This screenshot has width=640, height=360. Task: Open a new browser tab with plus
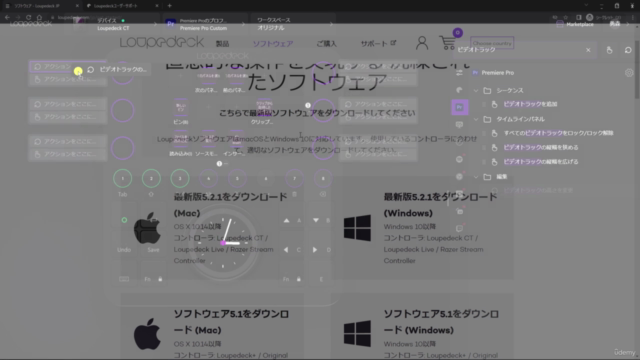click(169, 6)
